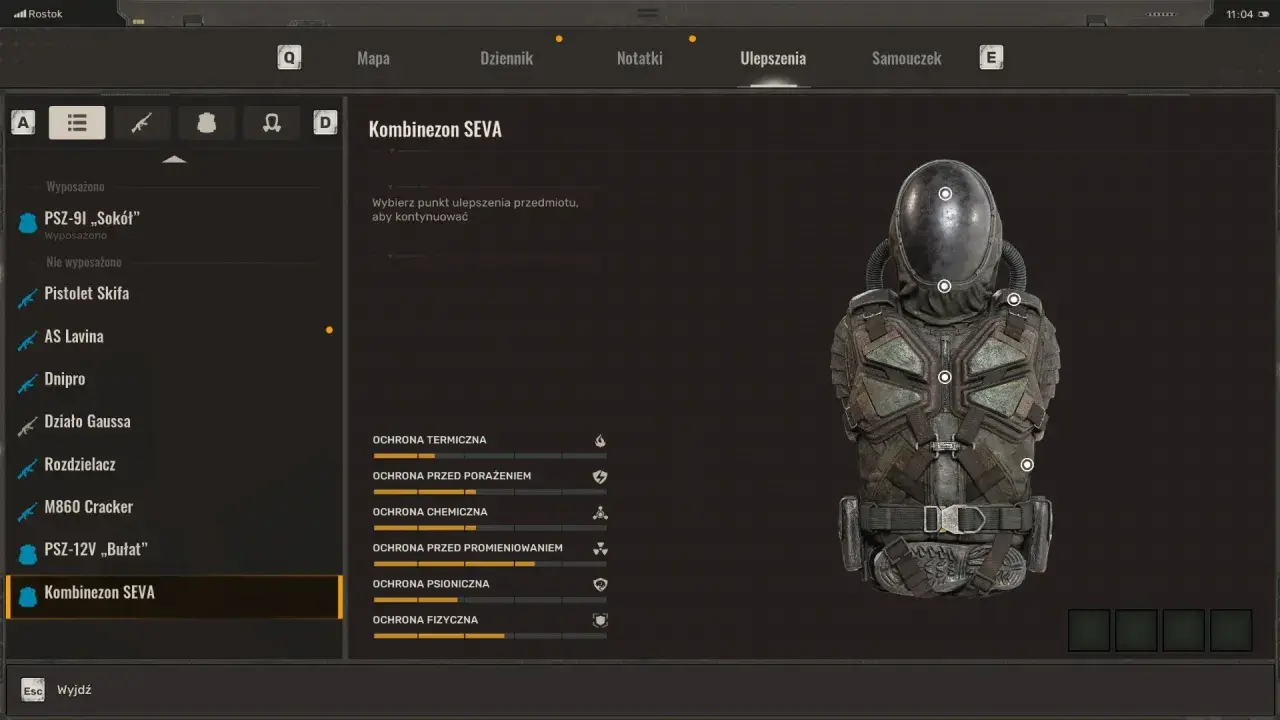This screenshot has width=1280, height=720.
Task: Select the upgrade point on helmet top
Action: 945,194
